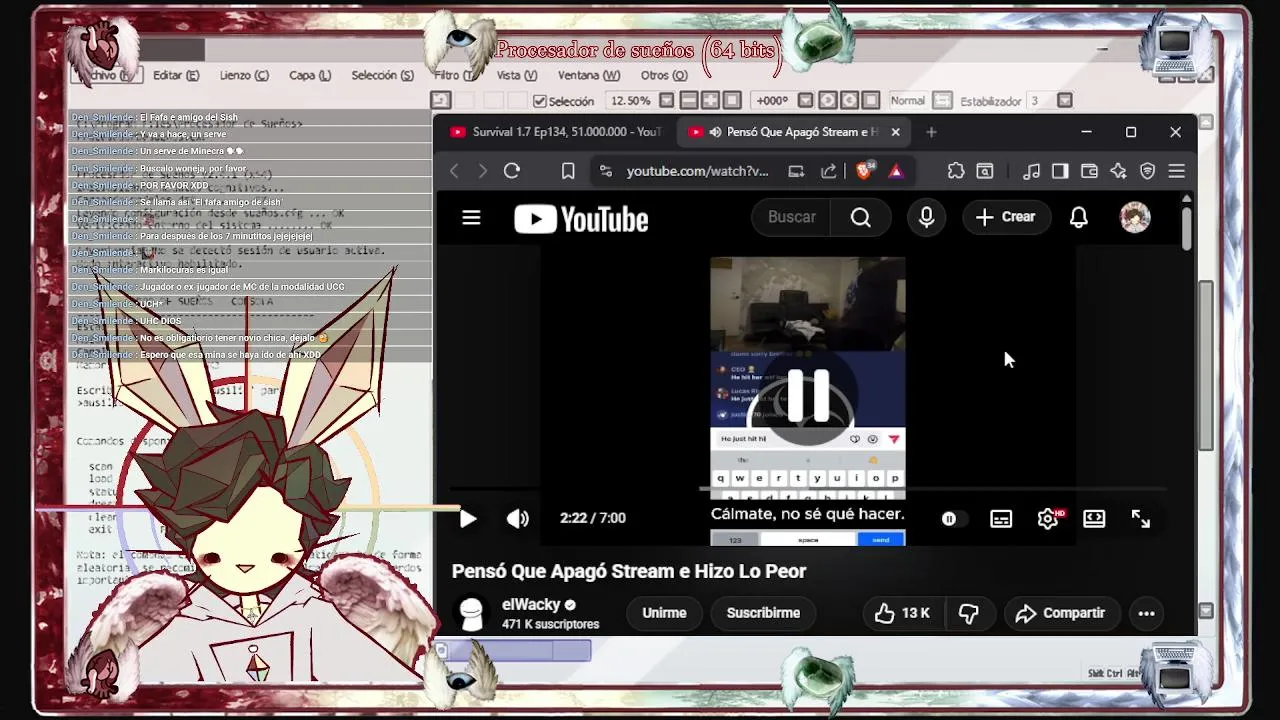
Task: Zoom out canvas with minus button
Action: (x=689, y=101)
